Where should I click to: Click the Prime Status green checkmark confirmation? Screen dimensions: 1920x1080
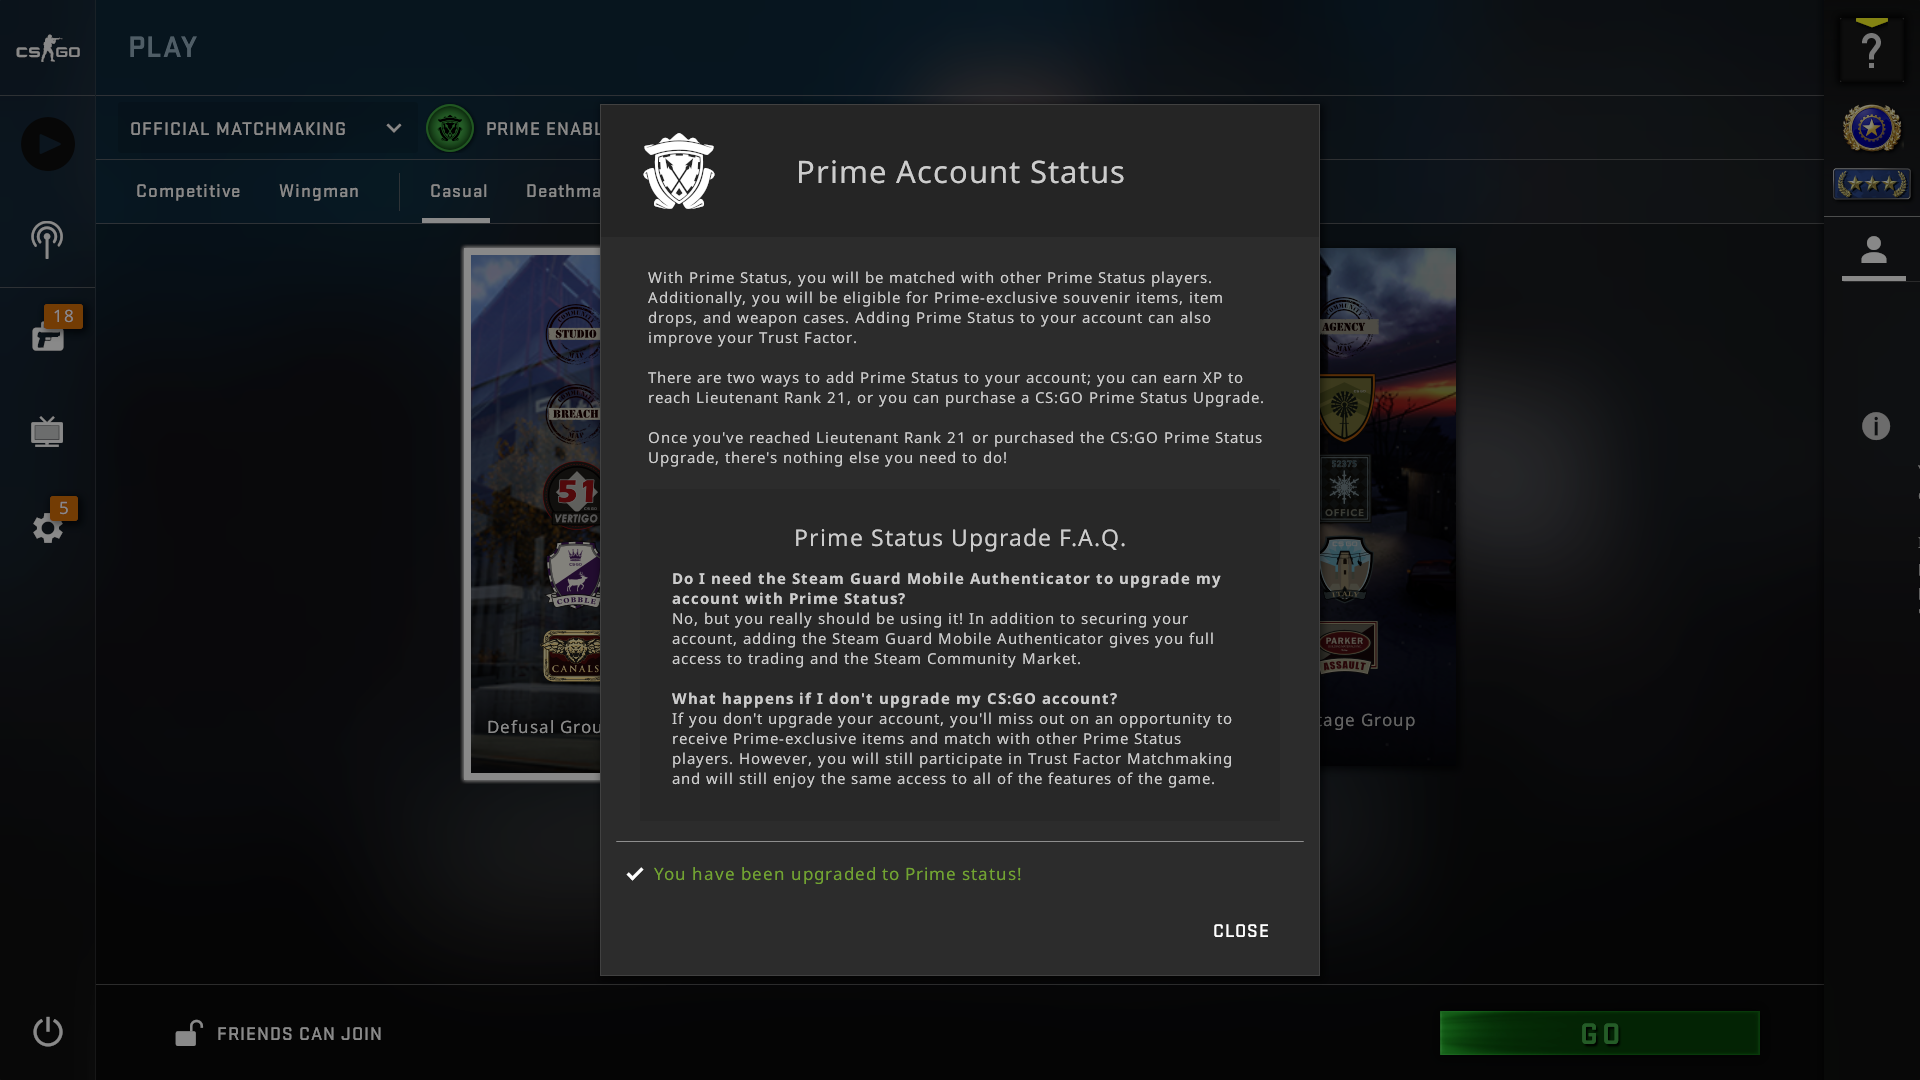click(634, 873)
